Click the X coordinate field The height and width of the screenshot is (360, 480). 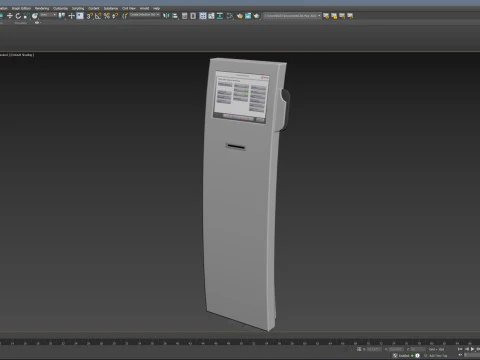(x=374, y=349)
